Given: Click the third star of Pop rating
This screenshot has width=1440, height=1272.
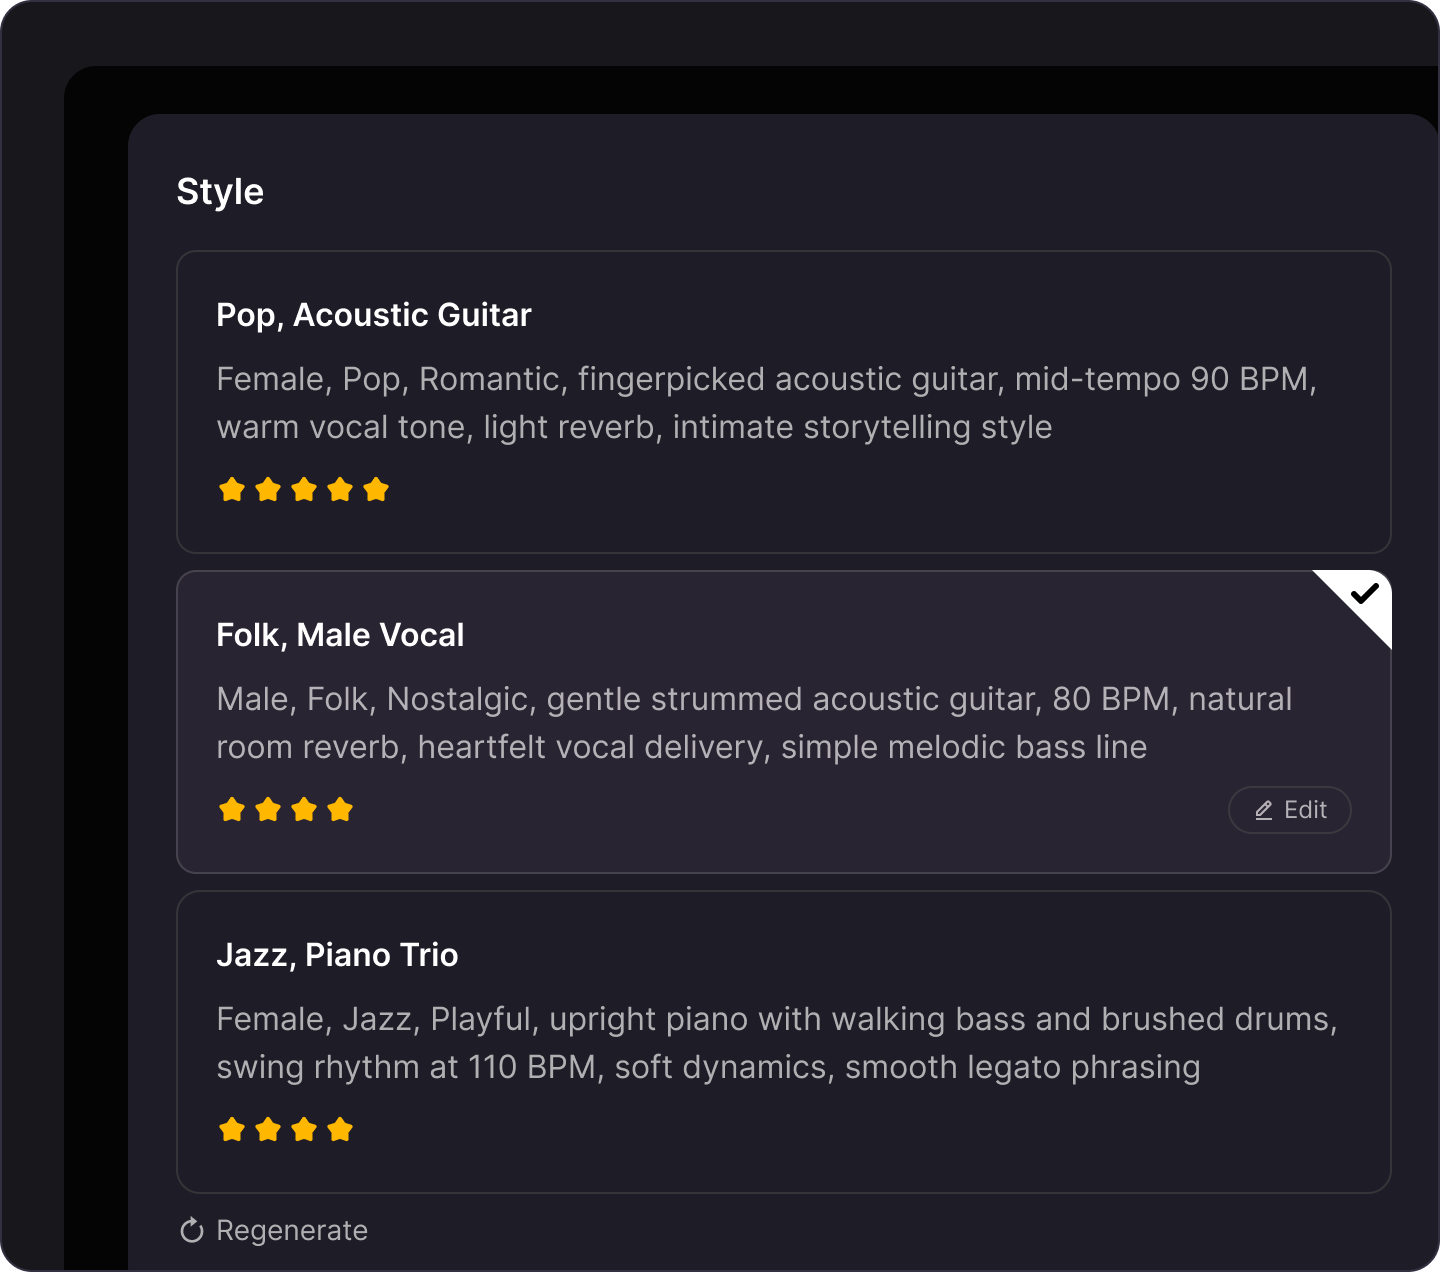Looking at the screenshot, I should (304, 490).
